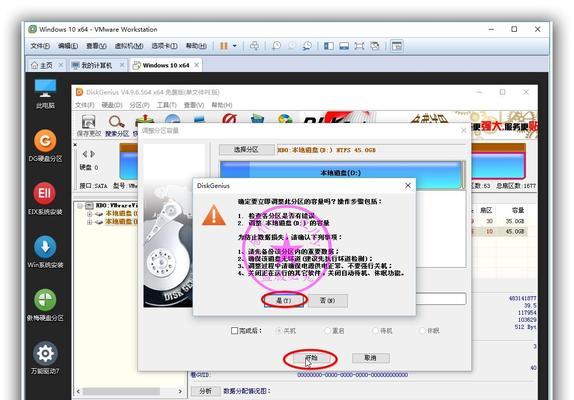This screenshot has width=574, height=400.
Task: Click the 取消 button in resize dialog
Action: [370, 358]
